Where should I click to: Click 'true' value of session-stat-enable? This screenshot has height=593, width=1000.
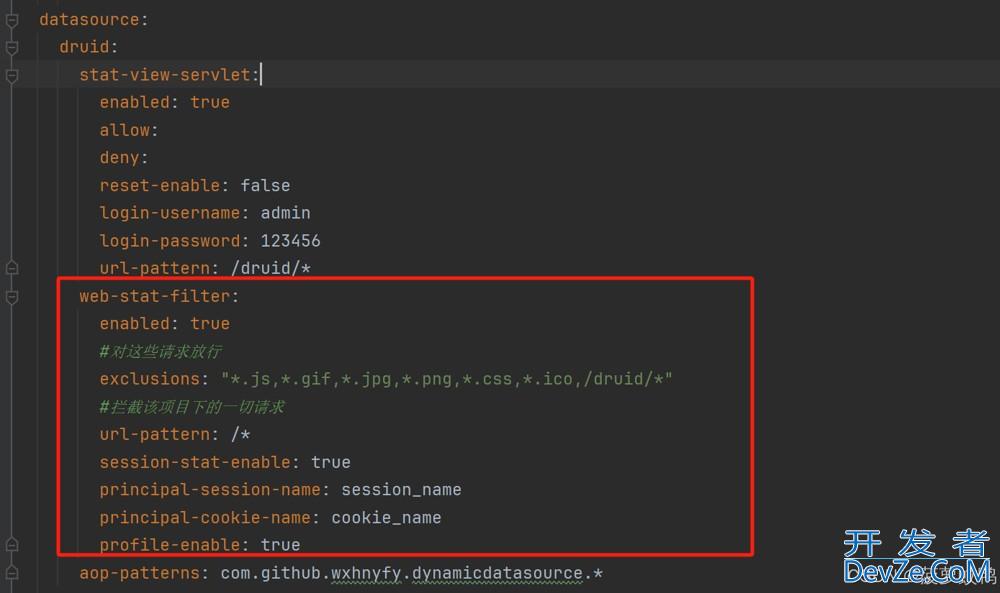tap(331, 462)
